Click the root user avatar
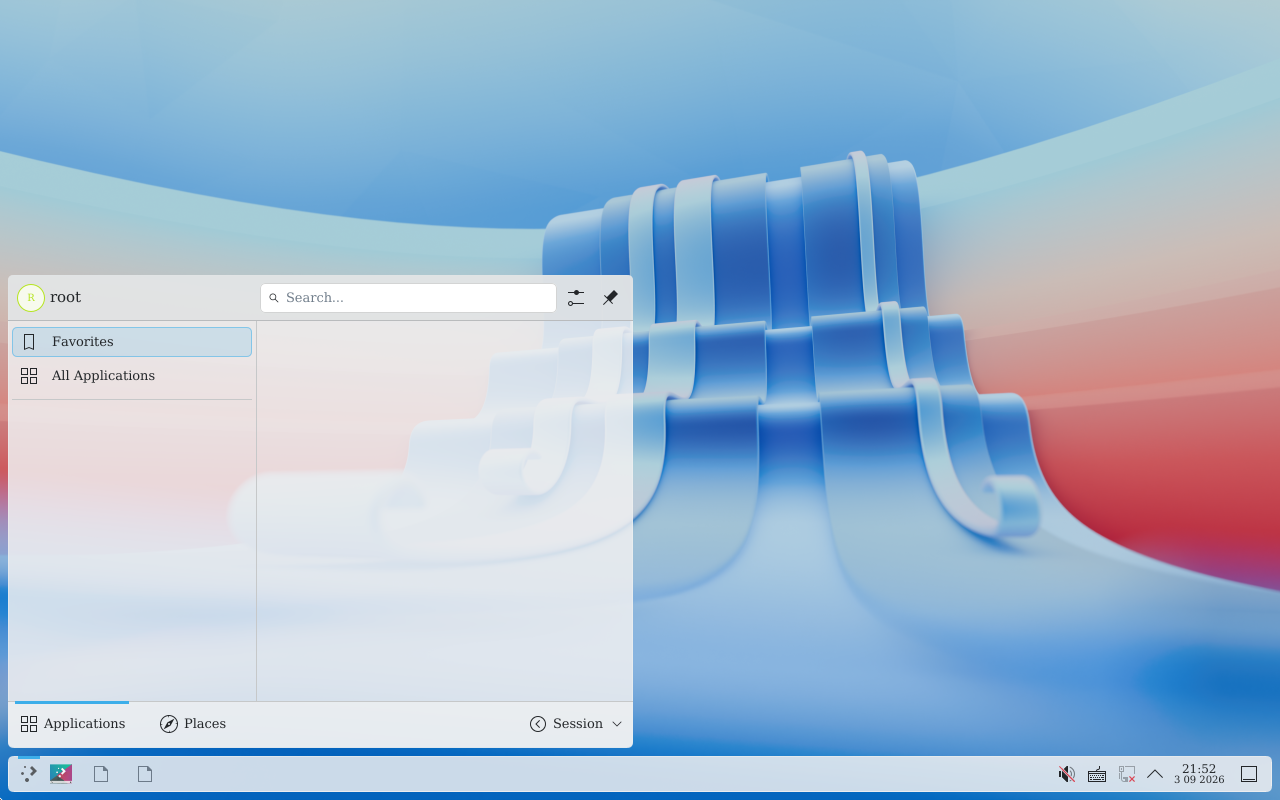Viewport: 1280px width, 800px height. point(31,298)
